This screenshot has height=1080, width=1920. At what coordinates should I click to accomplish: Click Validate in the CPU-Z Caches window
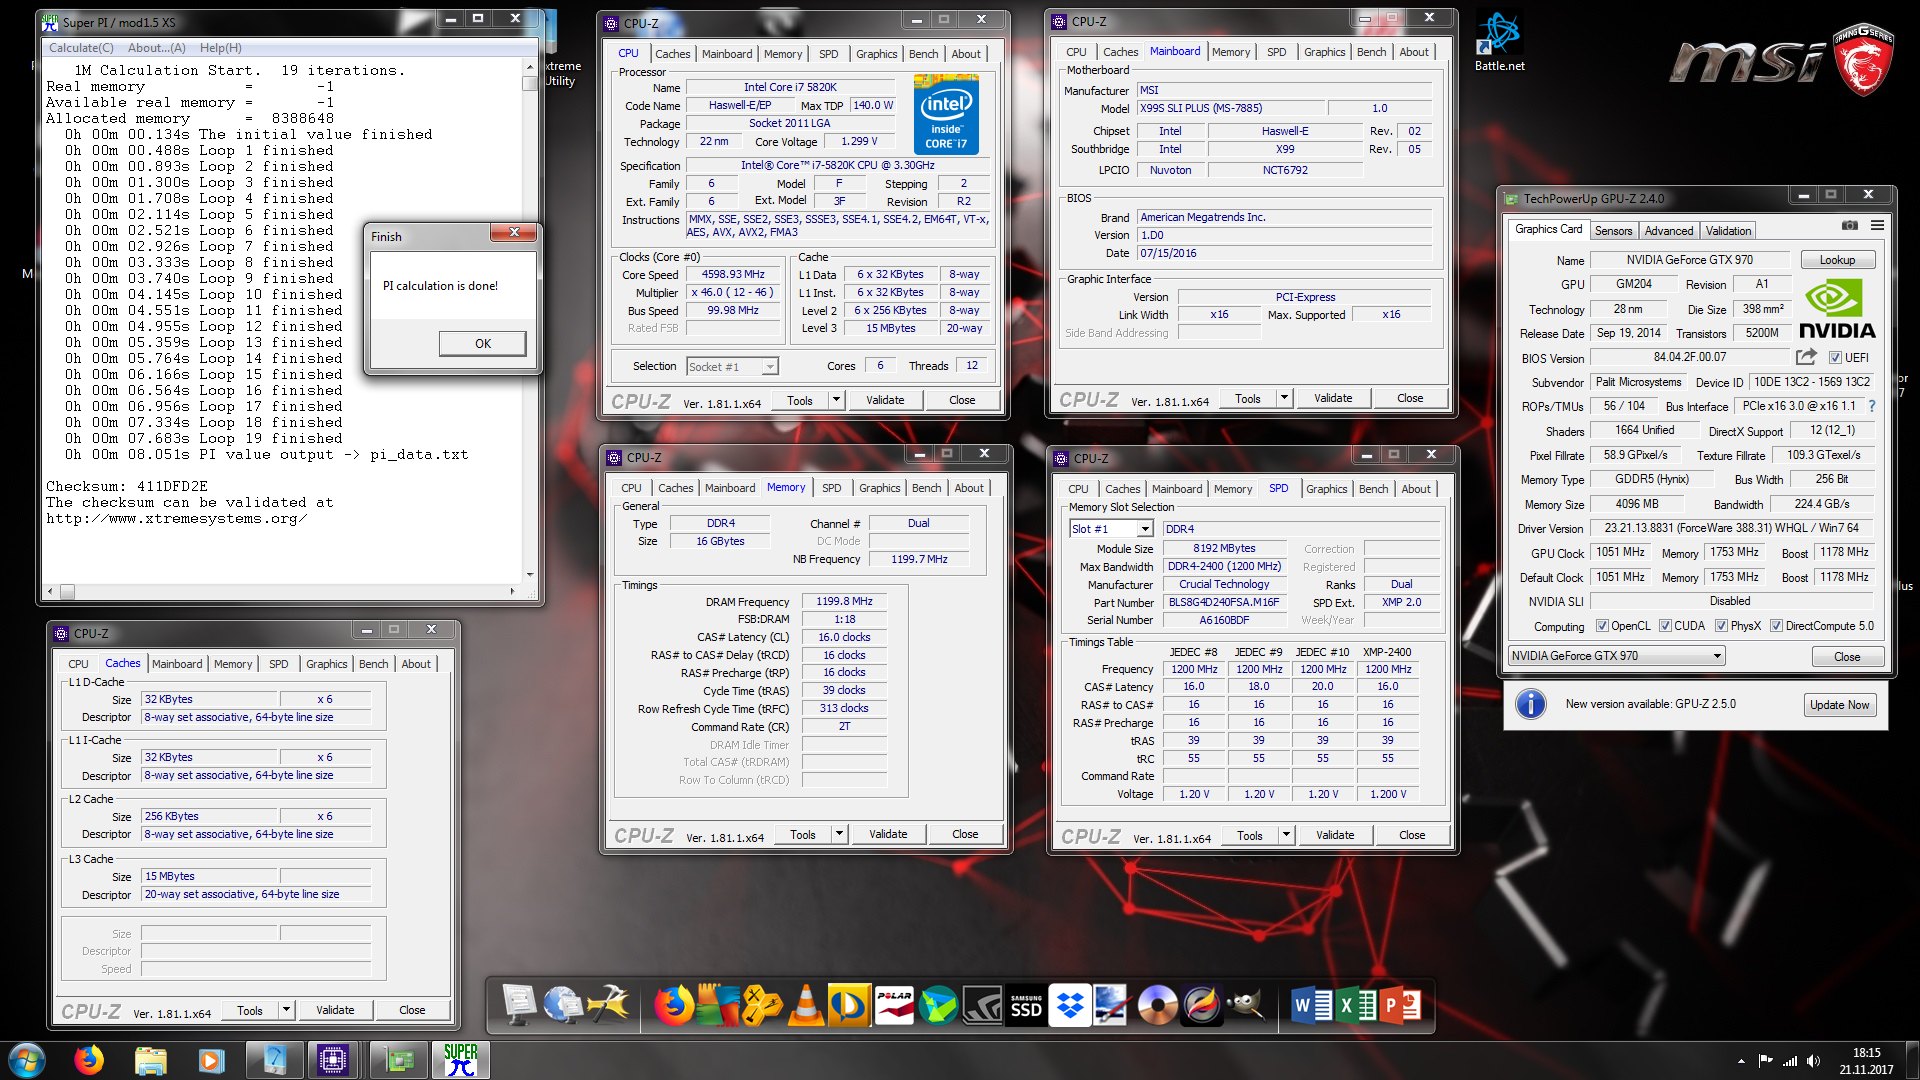point(335,1010)
